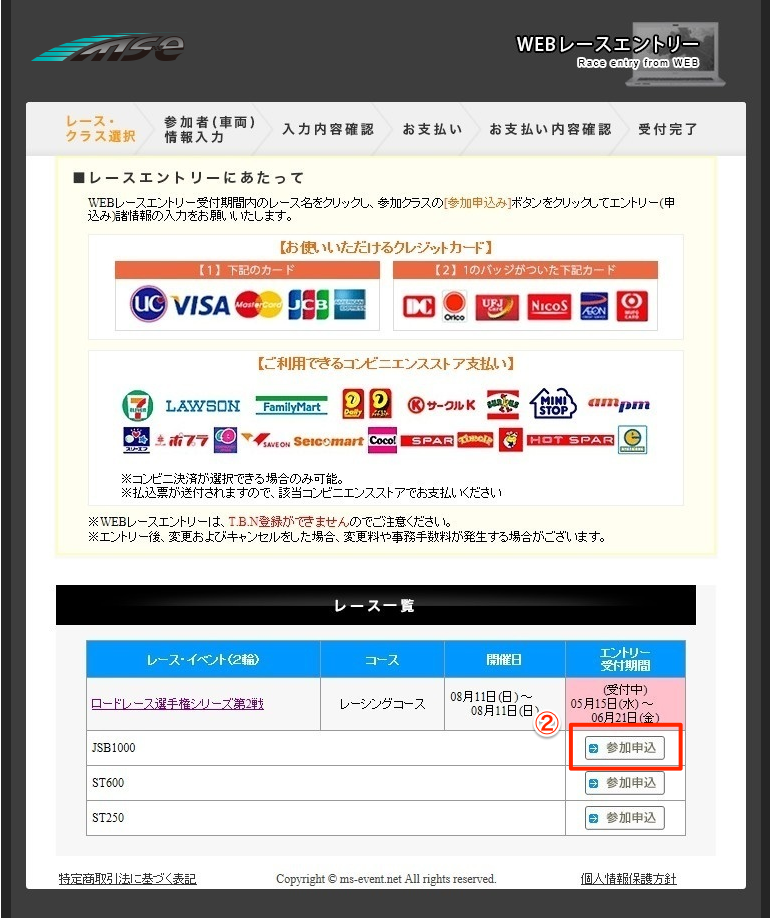
Task: Select the 参加者(車両)情報入力 step tab
Action: (210, 129)
